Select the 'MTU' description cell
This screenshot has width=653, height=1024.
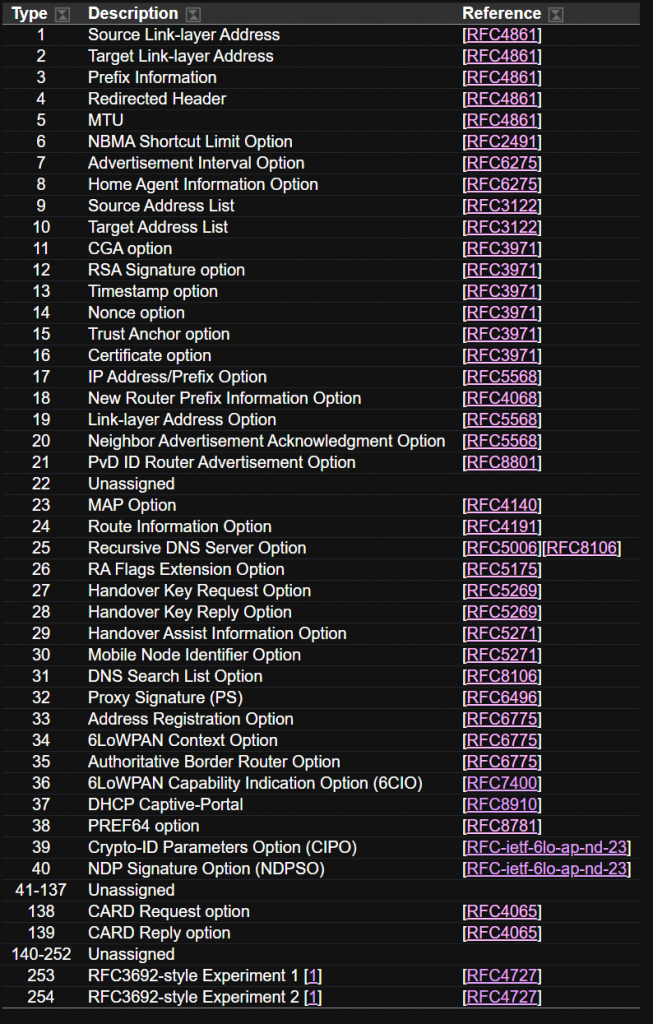105,121
